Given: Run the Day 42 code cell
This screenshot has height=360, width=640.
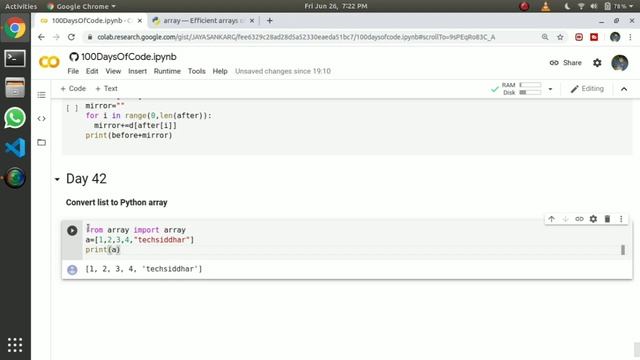Looking at the screenshot, I should (x=72, y=231).
